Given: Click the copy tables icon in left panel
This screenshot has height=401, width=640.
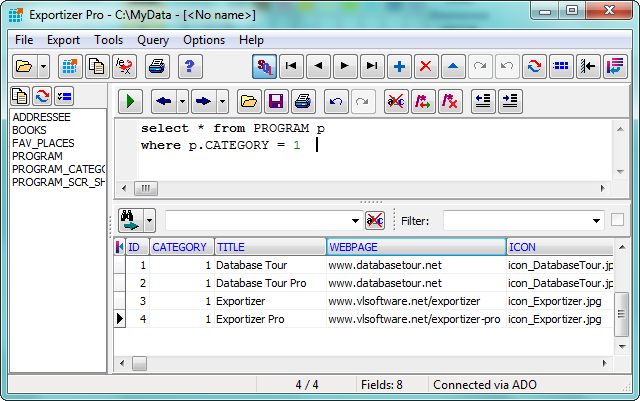Looking at the screenshot, I should 20,96.
